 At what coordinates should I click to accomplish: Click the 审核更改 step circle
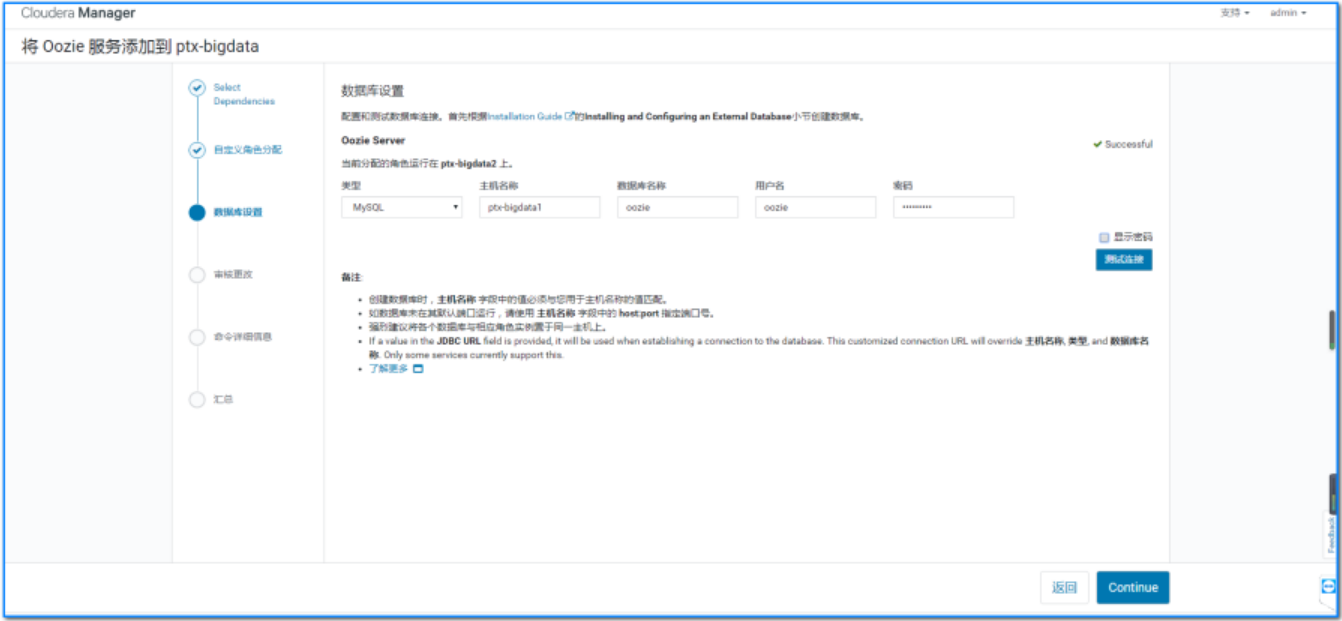point(197,274)
